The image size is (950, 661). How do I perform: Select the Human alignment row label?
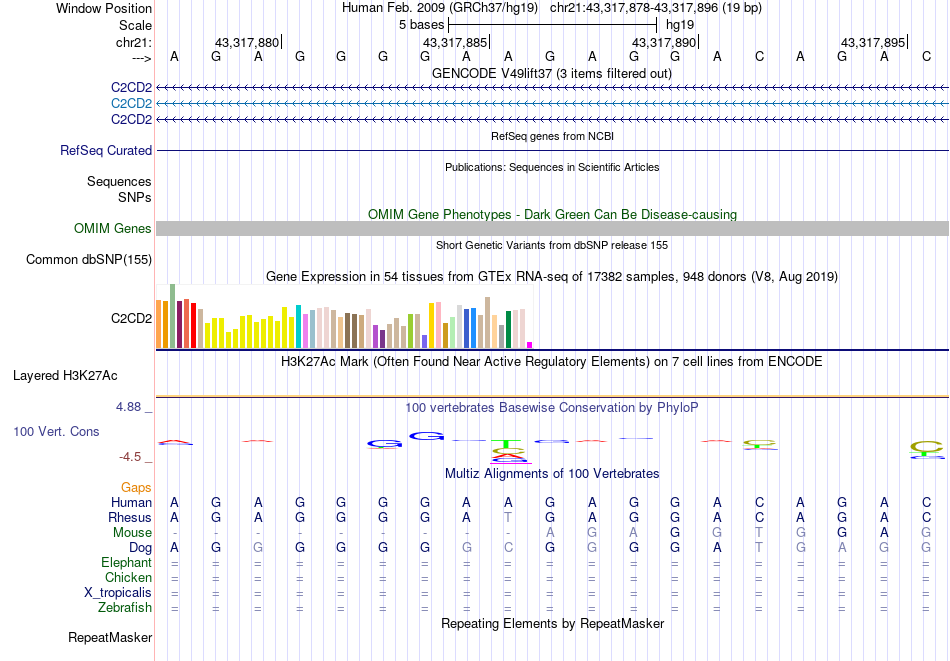click(x=131, y=502)
